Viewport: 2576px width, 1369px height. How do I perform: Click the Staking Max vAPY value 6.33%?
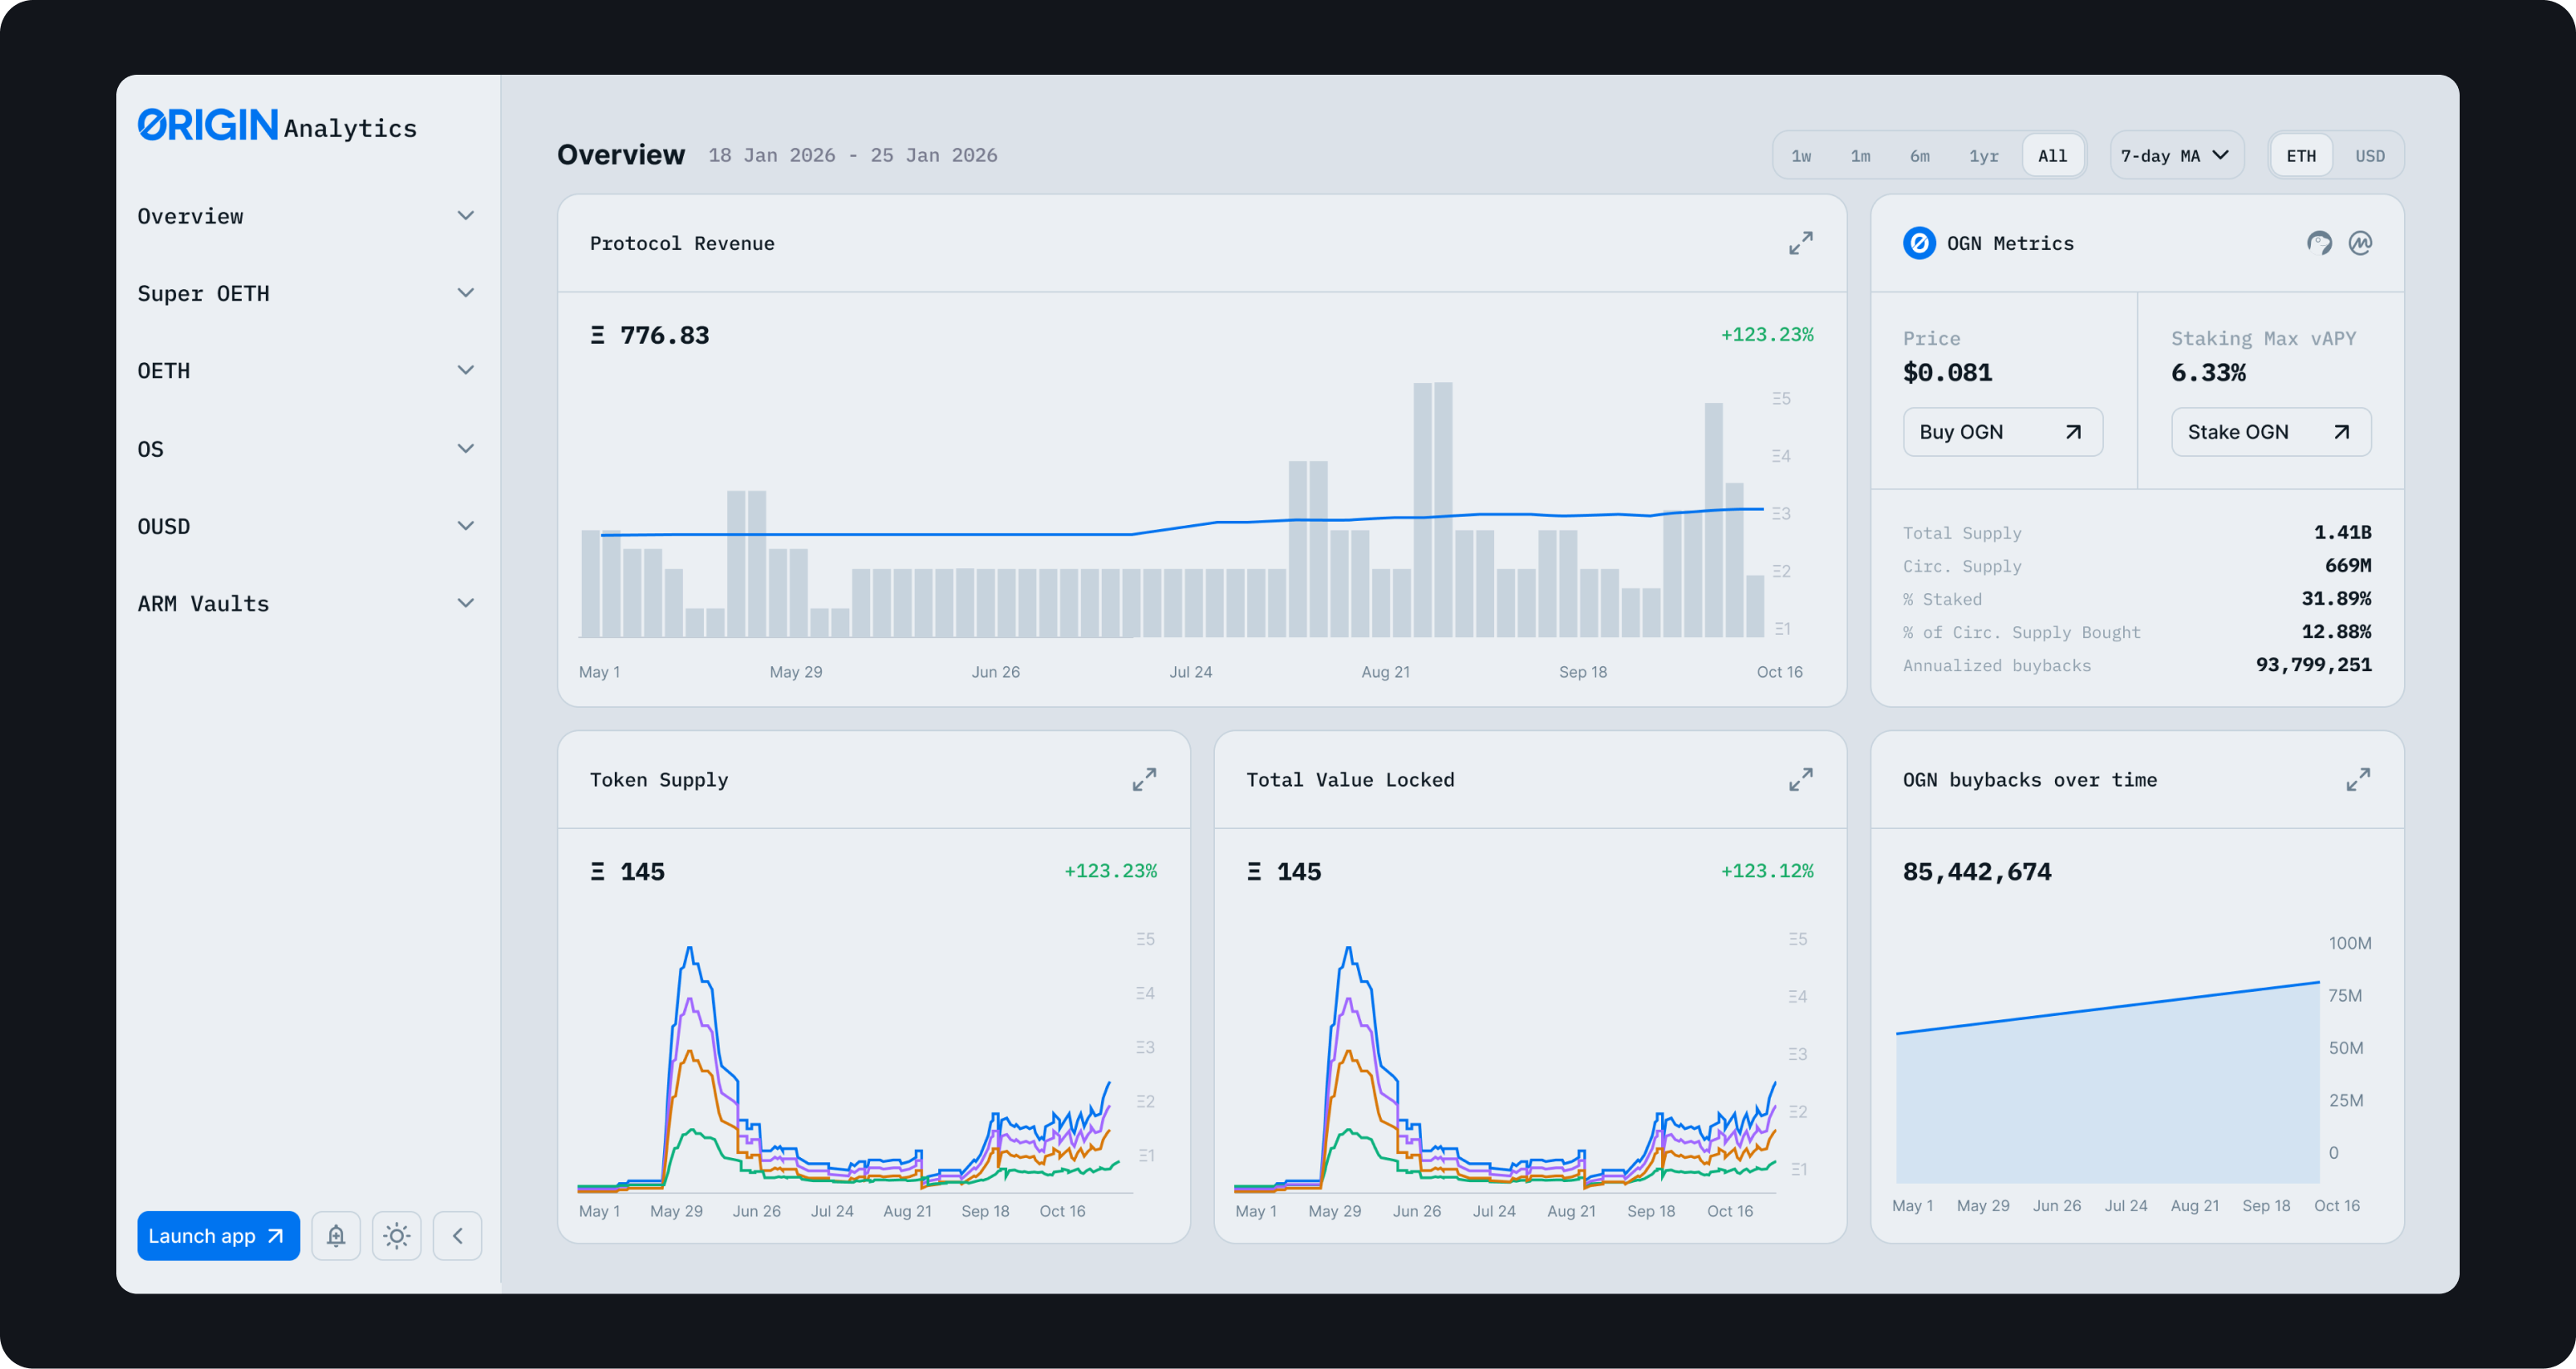pos(2208,373)
